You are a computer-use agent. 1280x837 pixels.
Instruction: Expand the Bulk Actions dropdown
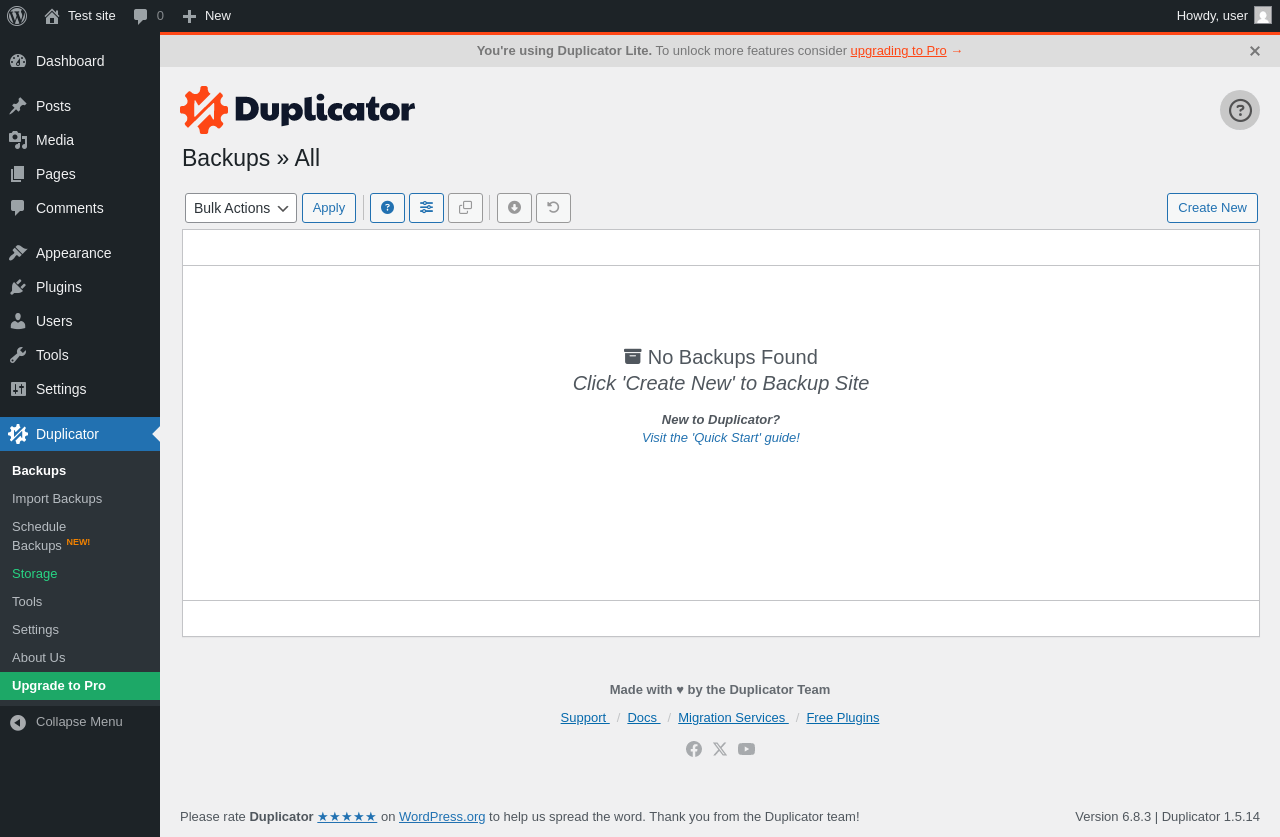pyautogui.click(x=241, y=208)
